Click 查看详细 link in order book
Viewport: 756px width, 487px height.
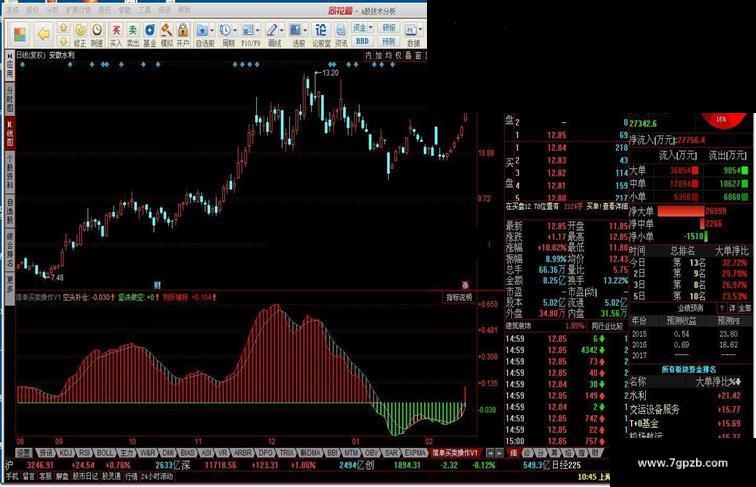[x=613, y=207]
